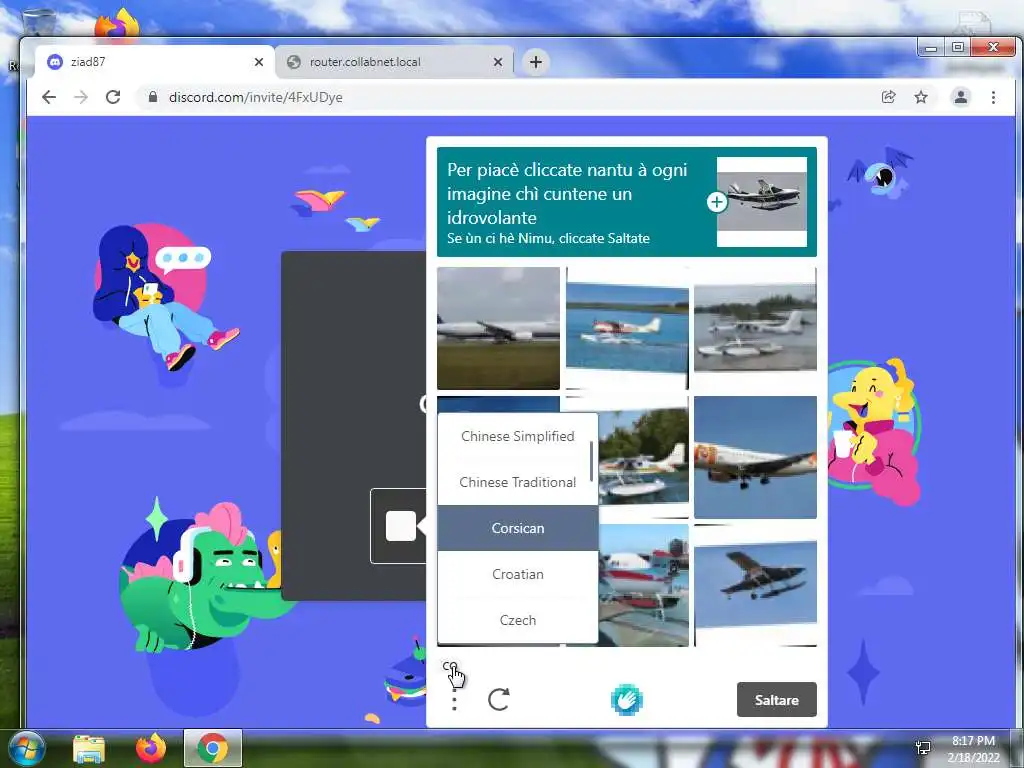The height and width of the screenshot is (768, 1024).
Task: Click the network tray icon
Action: tap(923, 748)
